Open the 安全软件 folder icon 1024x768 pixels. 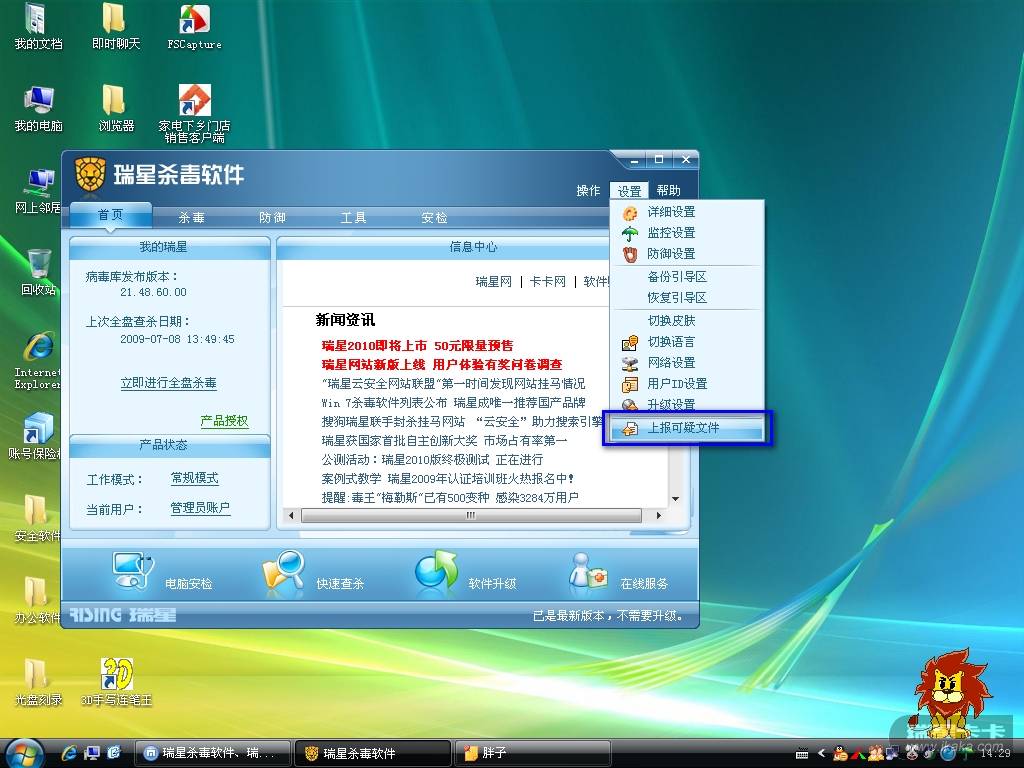click(x=36, y=518)
